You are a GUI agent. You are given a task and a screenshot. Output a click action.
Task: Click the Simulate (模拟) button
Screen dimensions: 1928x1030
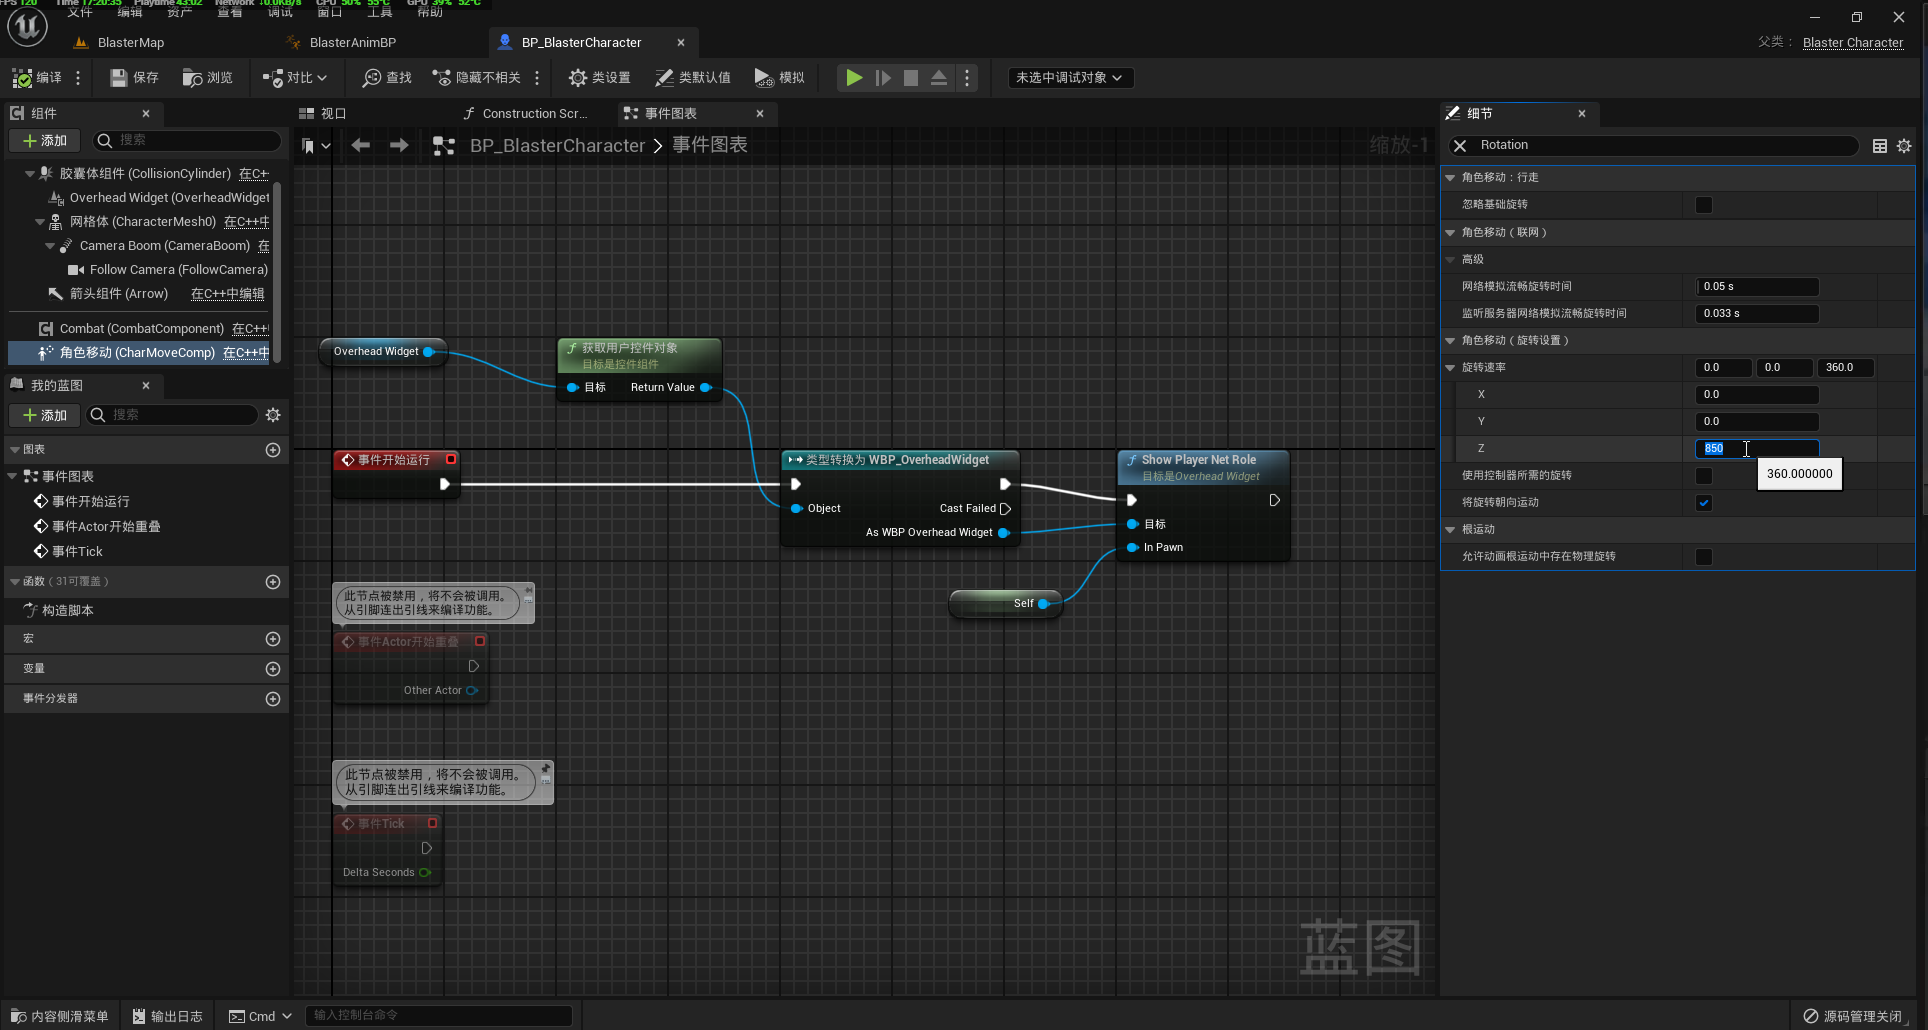click(x=779, y=78)
